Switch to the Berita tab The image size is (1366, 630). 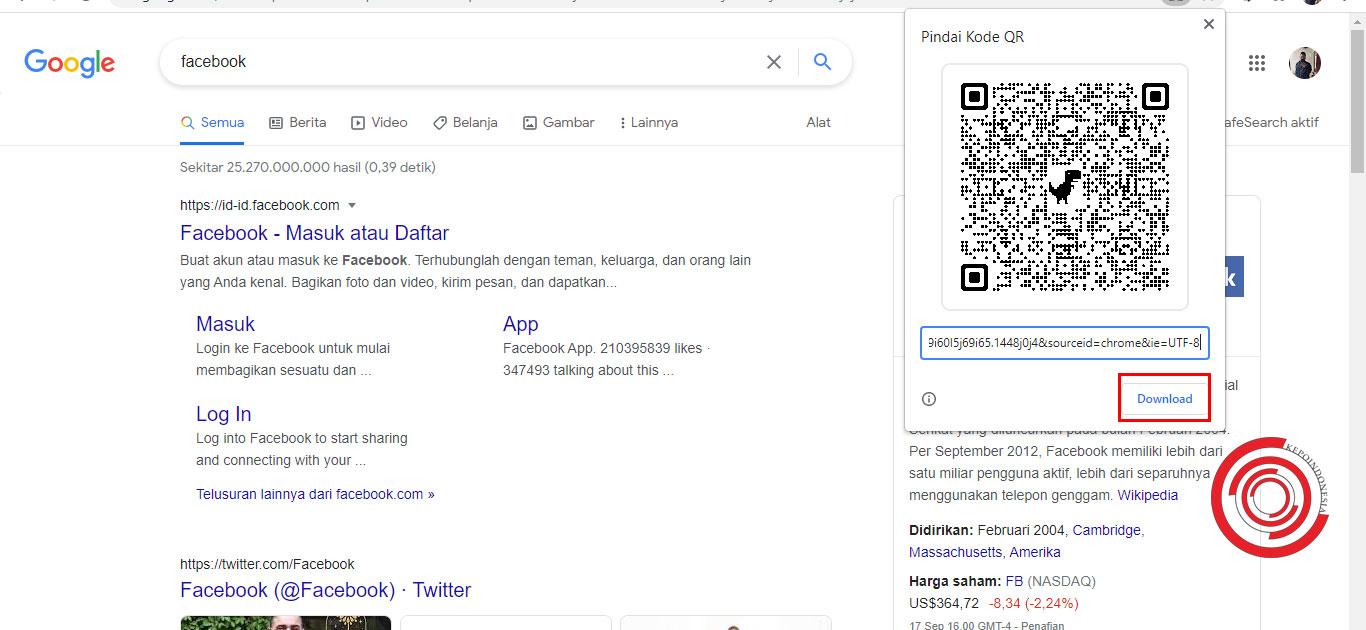coord(297,122)
